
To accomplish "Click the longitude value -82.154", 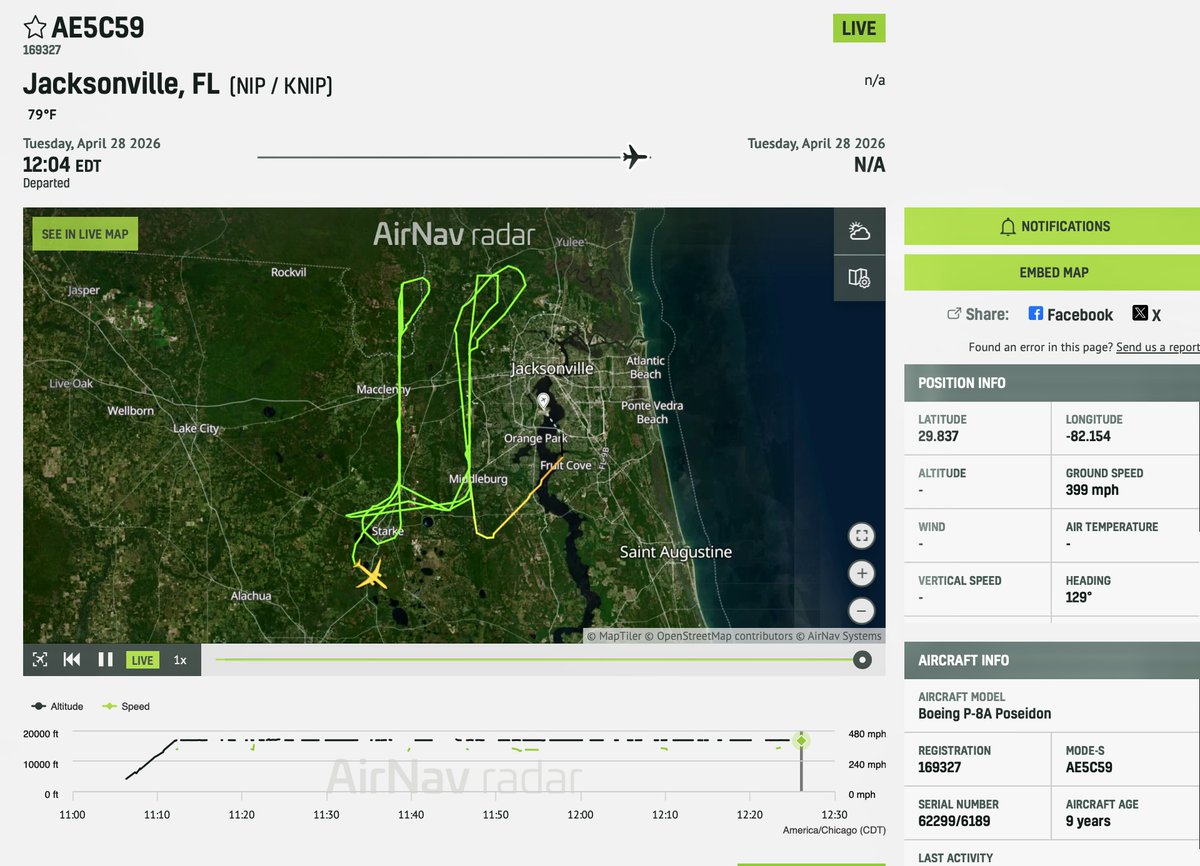I will tap(1088, 436).
